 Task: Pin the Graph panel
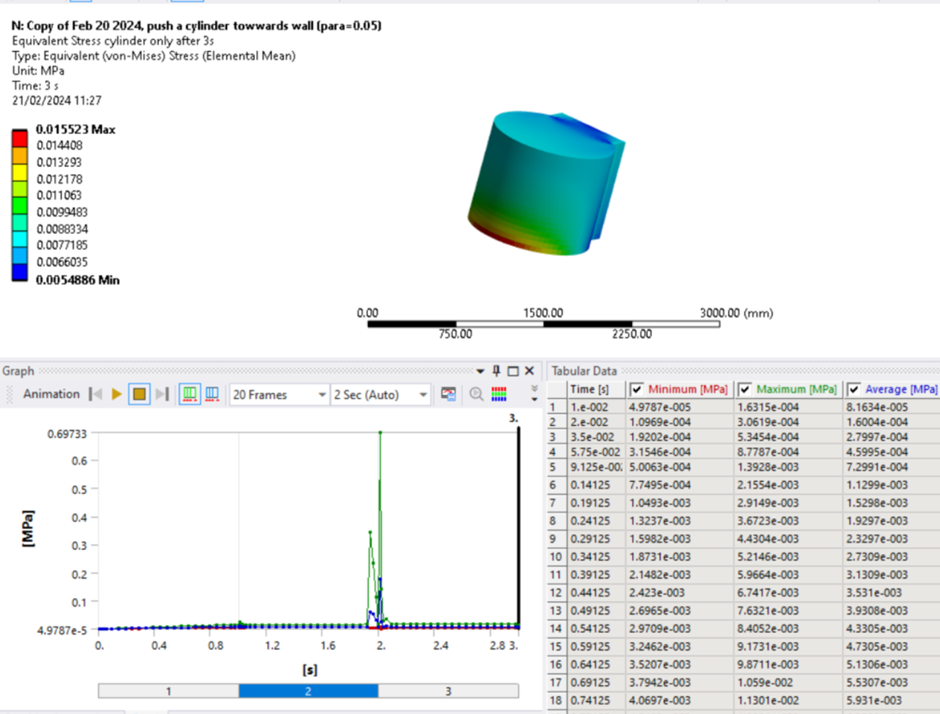[496, 370]
